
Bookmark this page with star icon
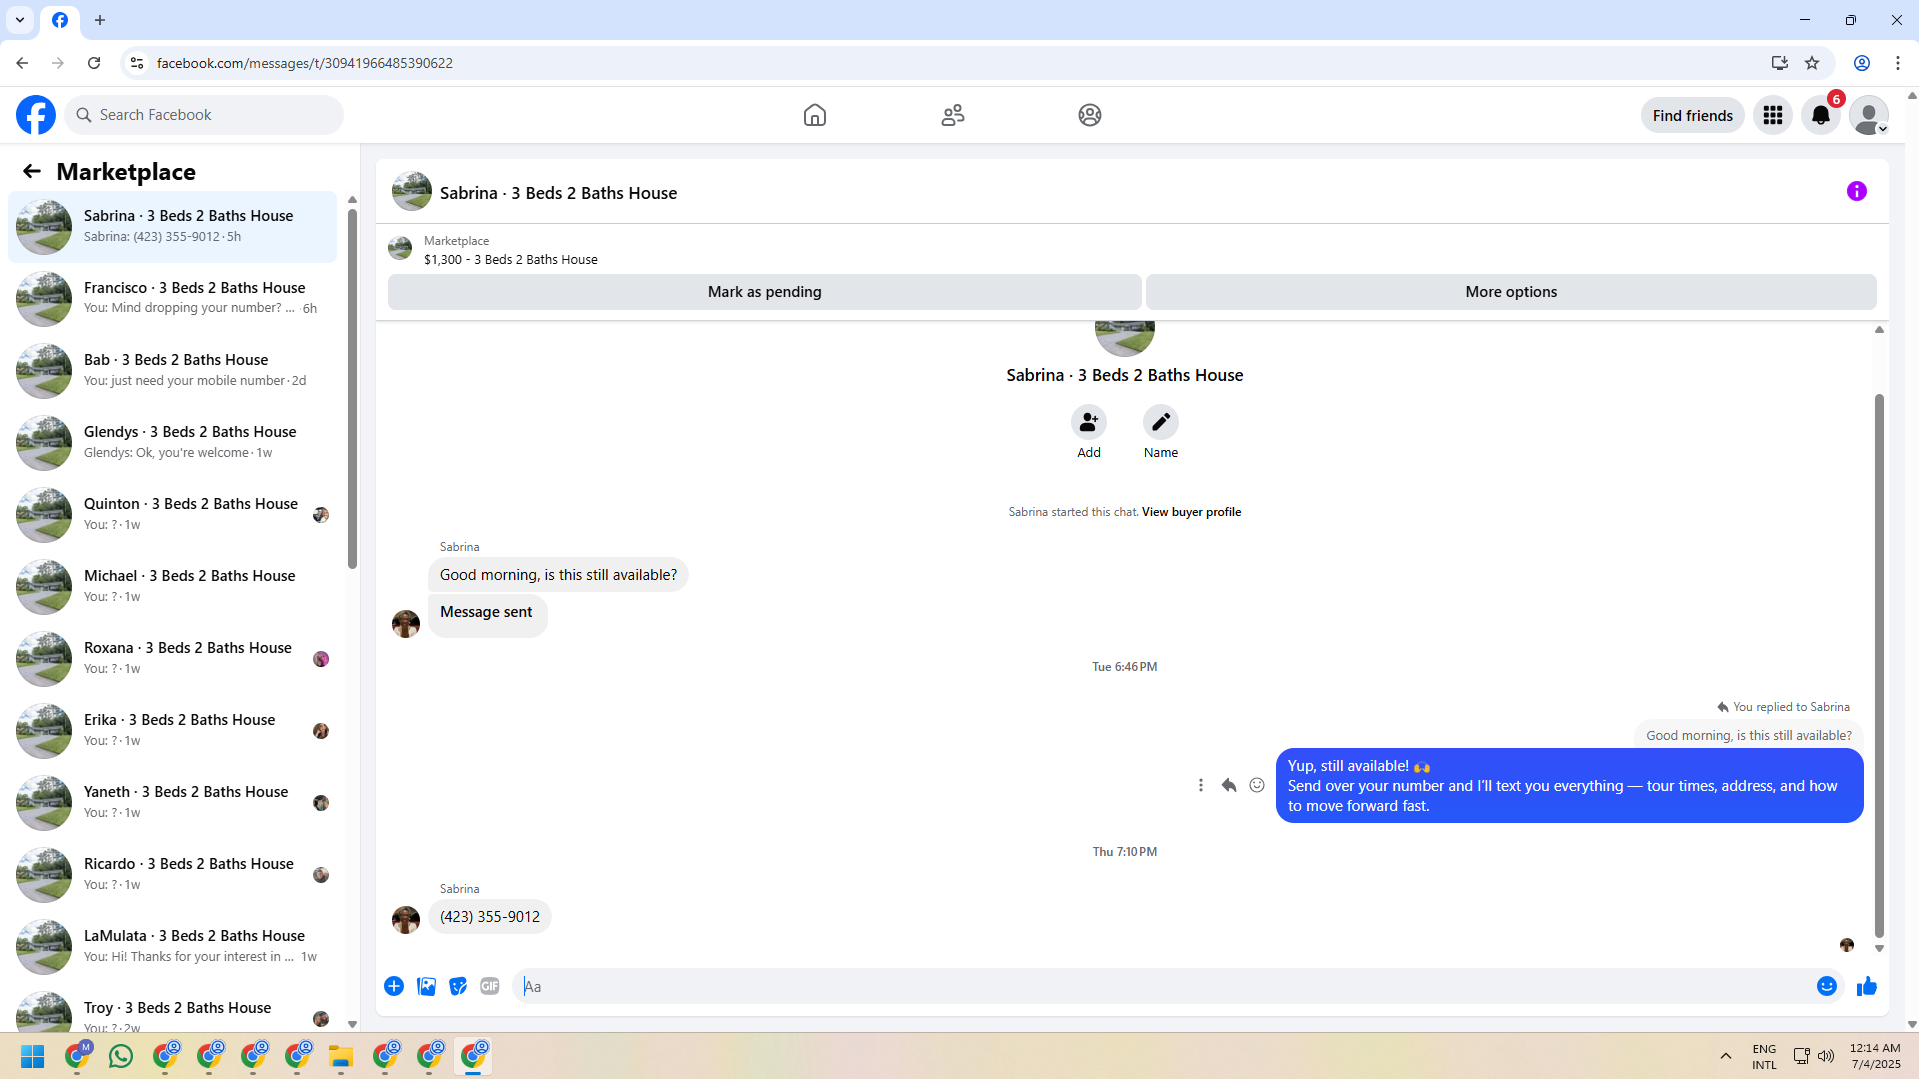pyautogui.click(x=1812, y=63)
